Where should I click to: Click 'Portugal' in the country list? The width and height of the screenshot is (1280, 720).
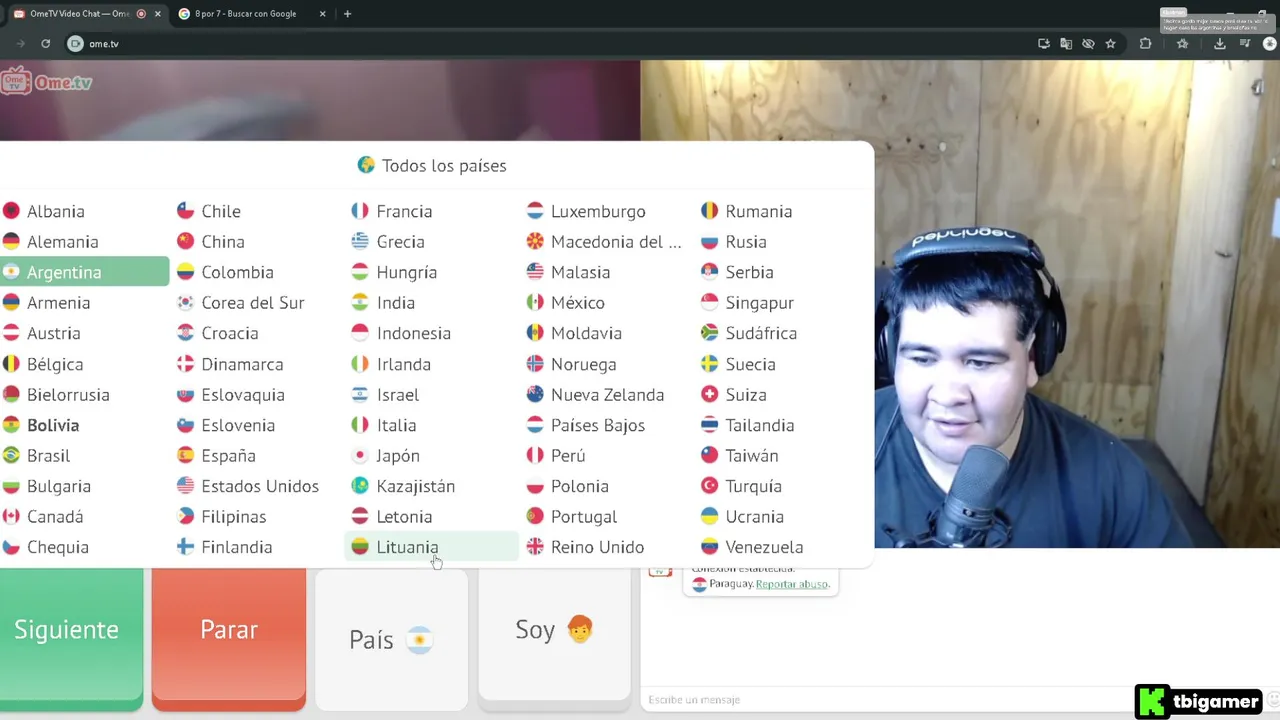pyautogui.click(x=584, y=517)
